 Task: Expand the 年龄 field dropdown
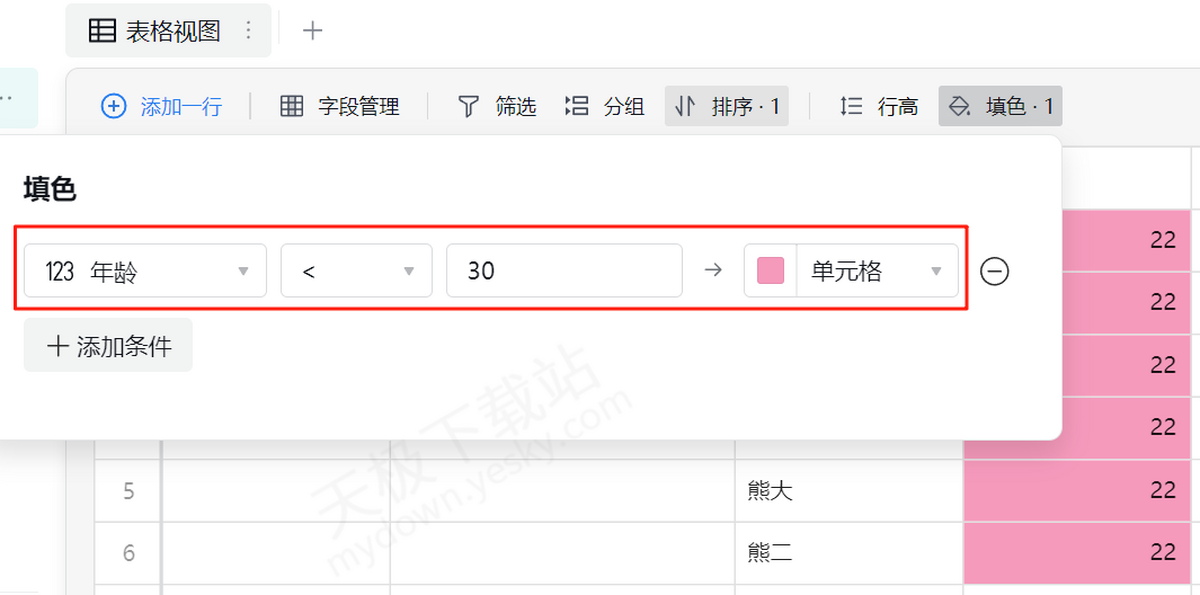click(x=145, y=271)
